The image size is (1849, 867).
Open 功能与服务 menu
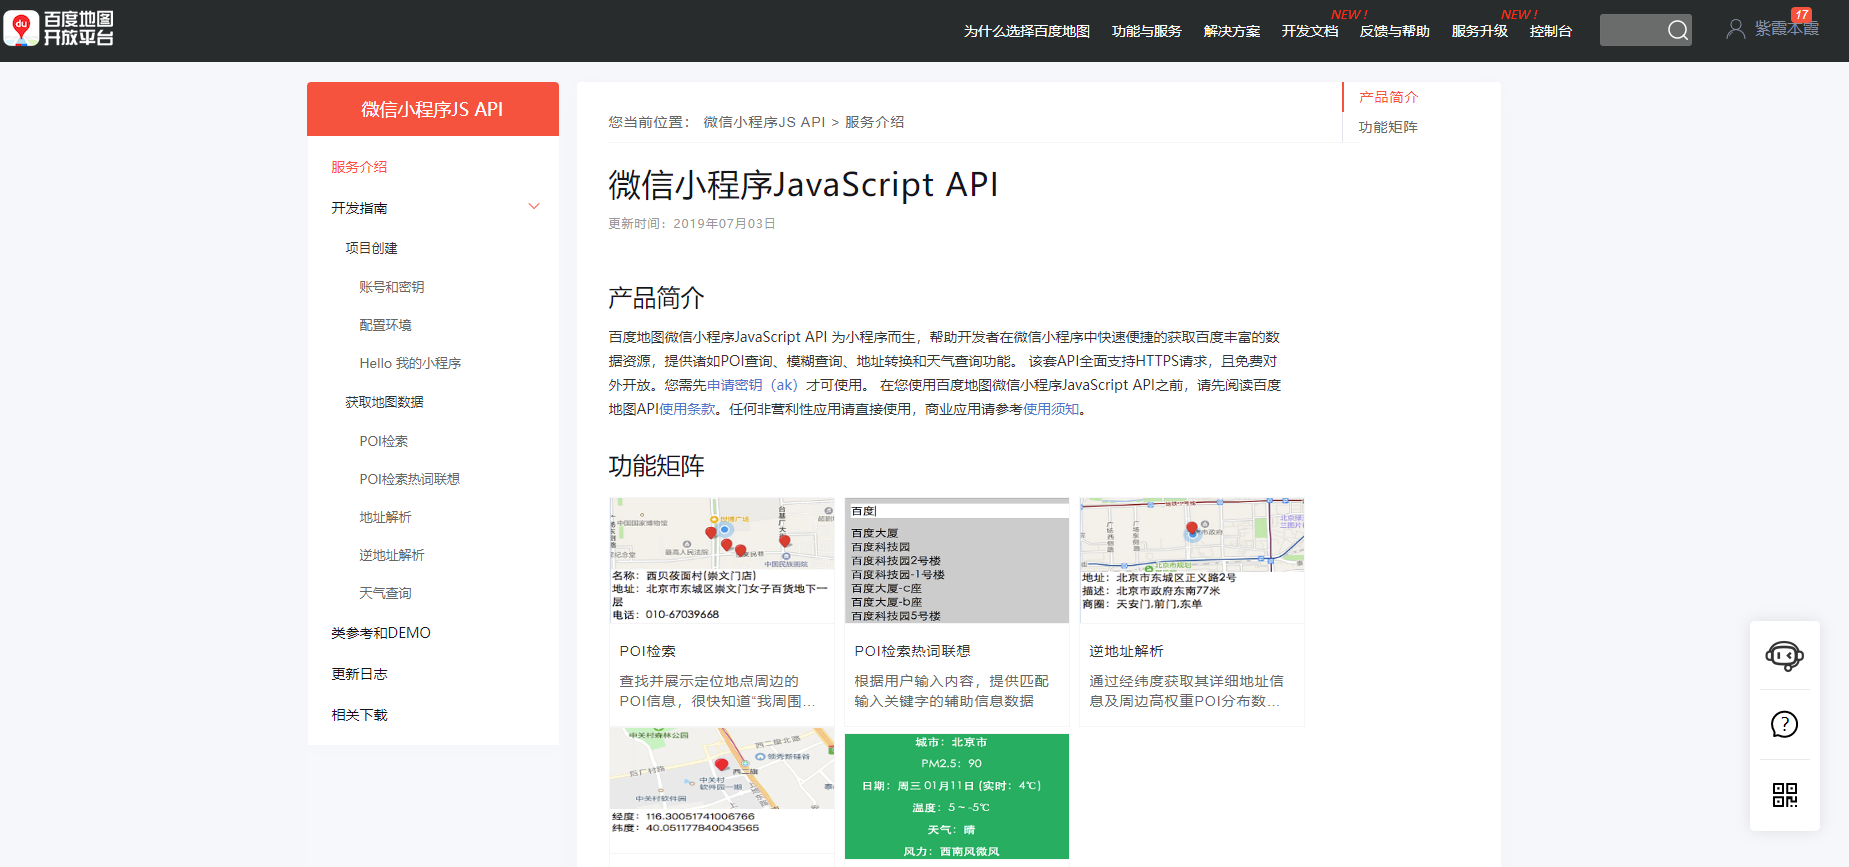[1146, 31]
